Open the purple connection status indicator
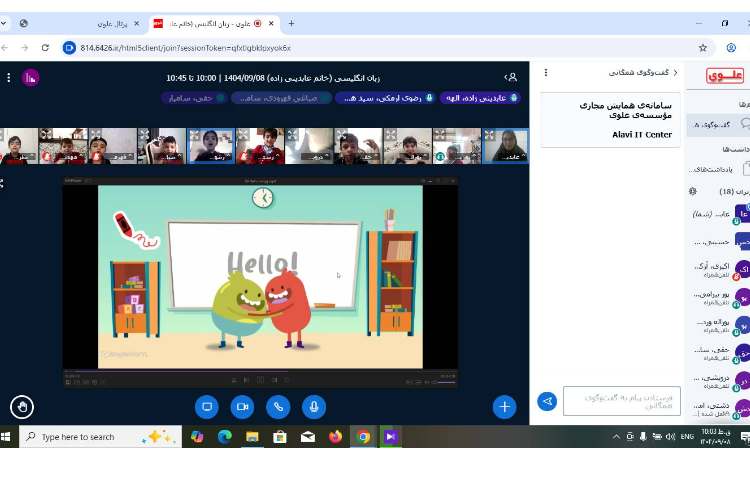The height and width of the screenshot is (480, 750). point(30,77)
